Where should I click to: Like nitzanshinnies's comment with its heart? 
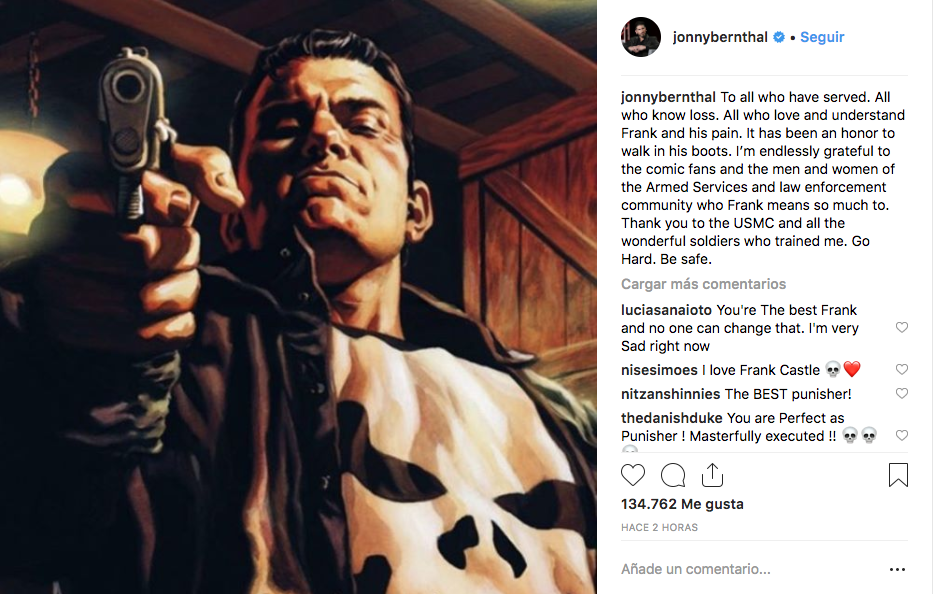click(x=901, y=394)
